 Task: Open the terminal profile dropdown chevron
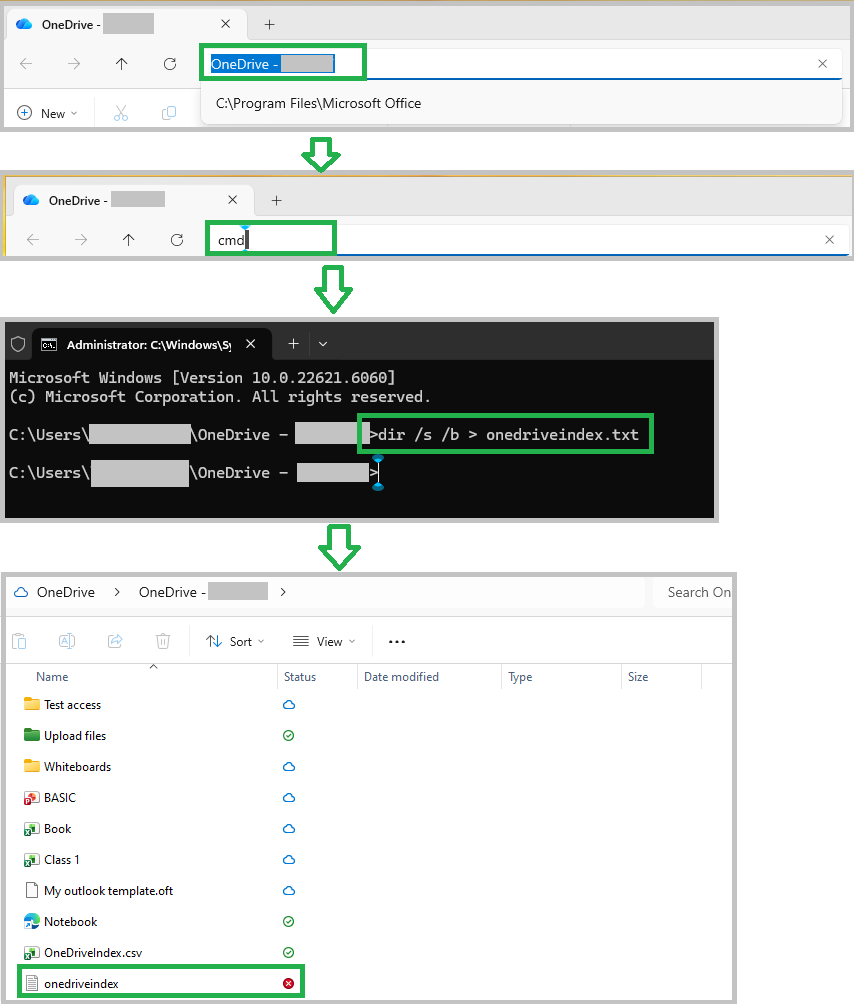[x=323, y=344]
